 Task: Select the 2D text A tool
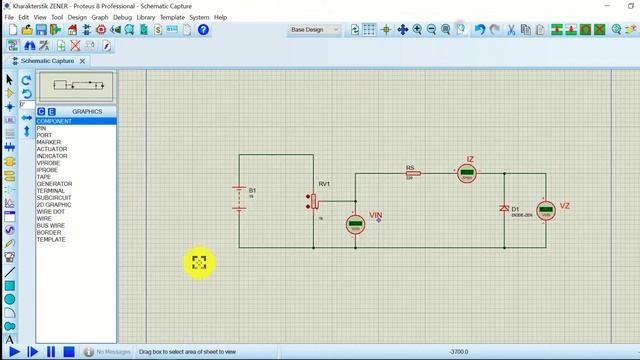click(10, 339)
